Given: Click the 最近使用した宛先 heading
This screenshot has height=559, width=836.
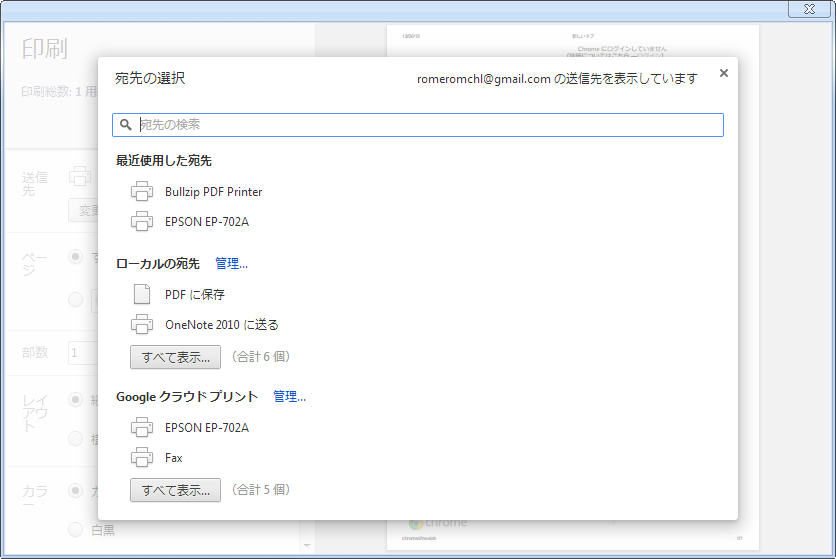Looking at the screenshot, I should [164, 161].
